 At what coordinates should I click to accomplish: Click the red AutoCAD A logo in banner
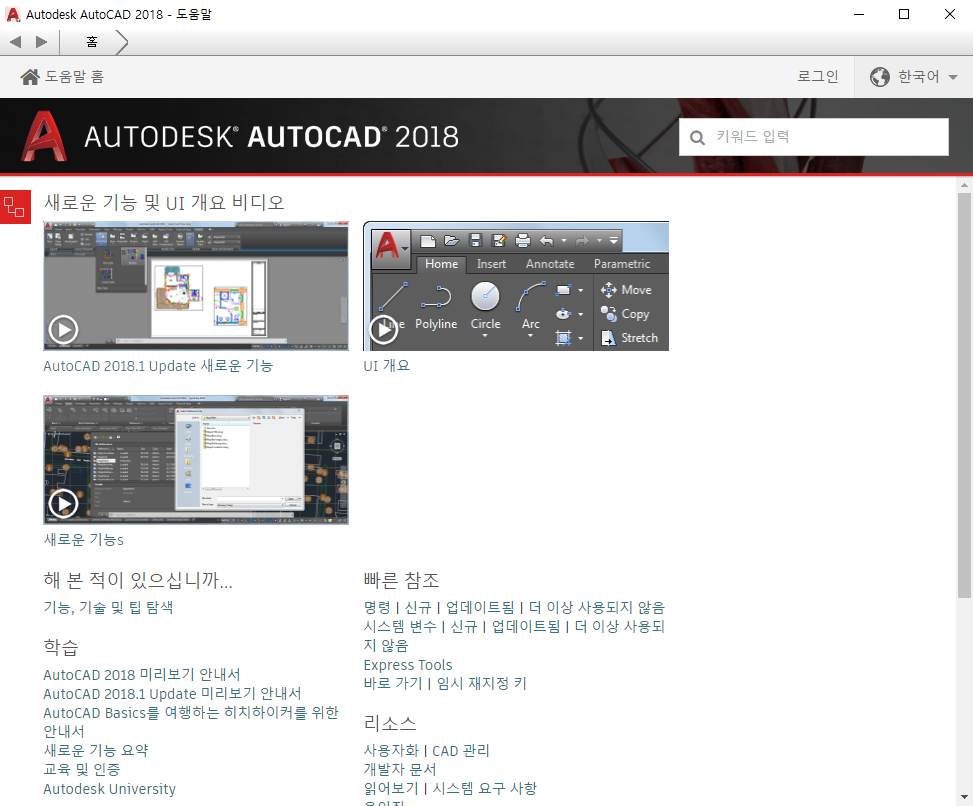[43, 136]
